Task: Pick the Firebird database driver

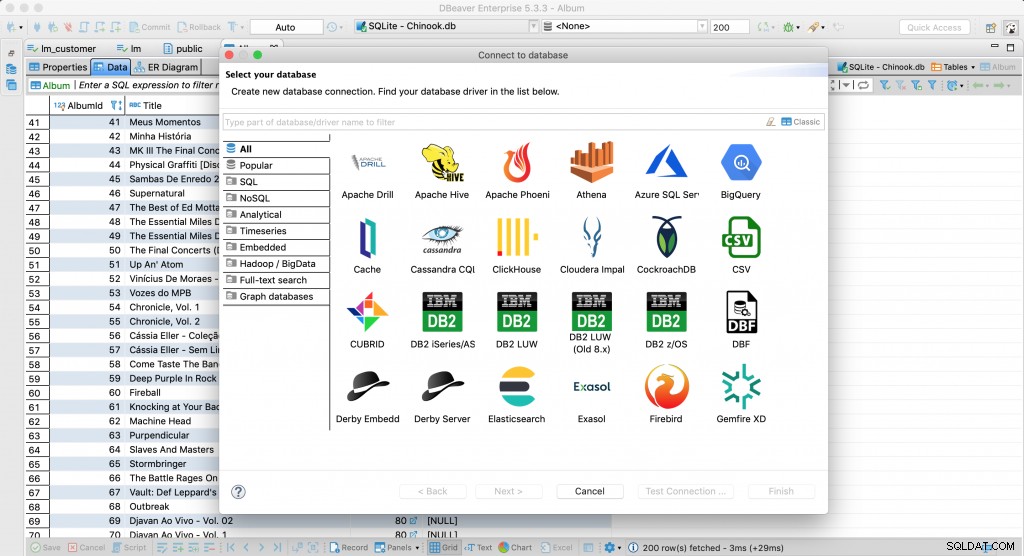Action: coord(666,387)
